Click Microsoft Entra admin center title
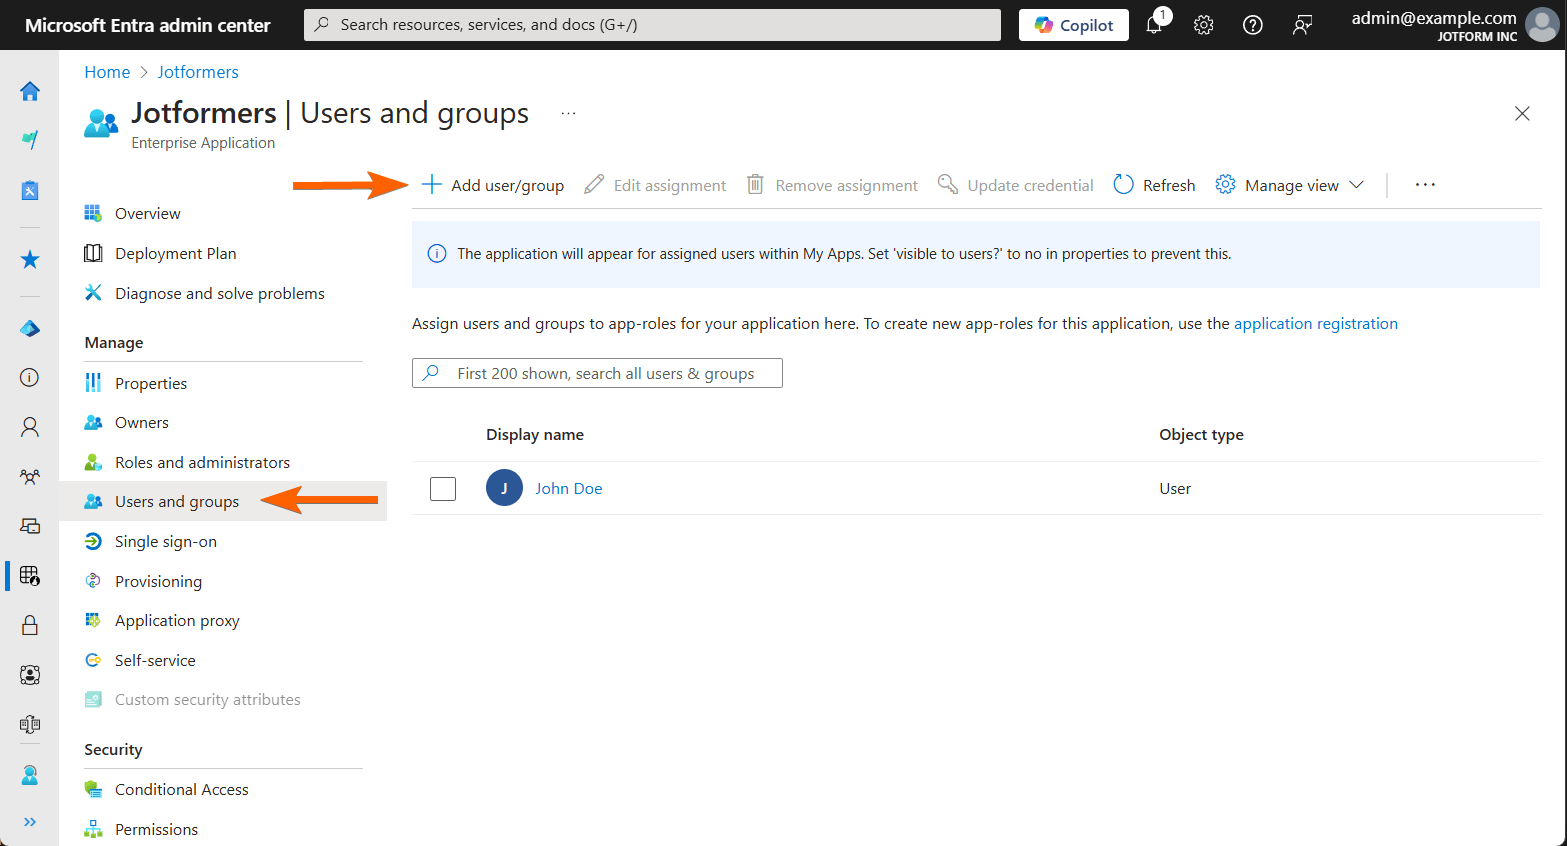The height and width of the screenshot is (846, 1567). [148, 25]
